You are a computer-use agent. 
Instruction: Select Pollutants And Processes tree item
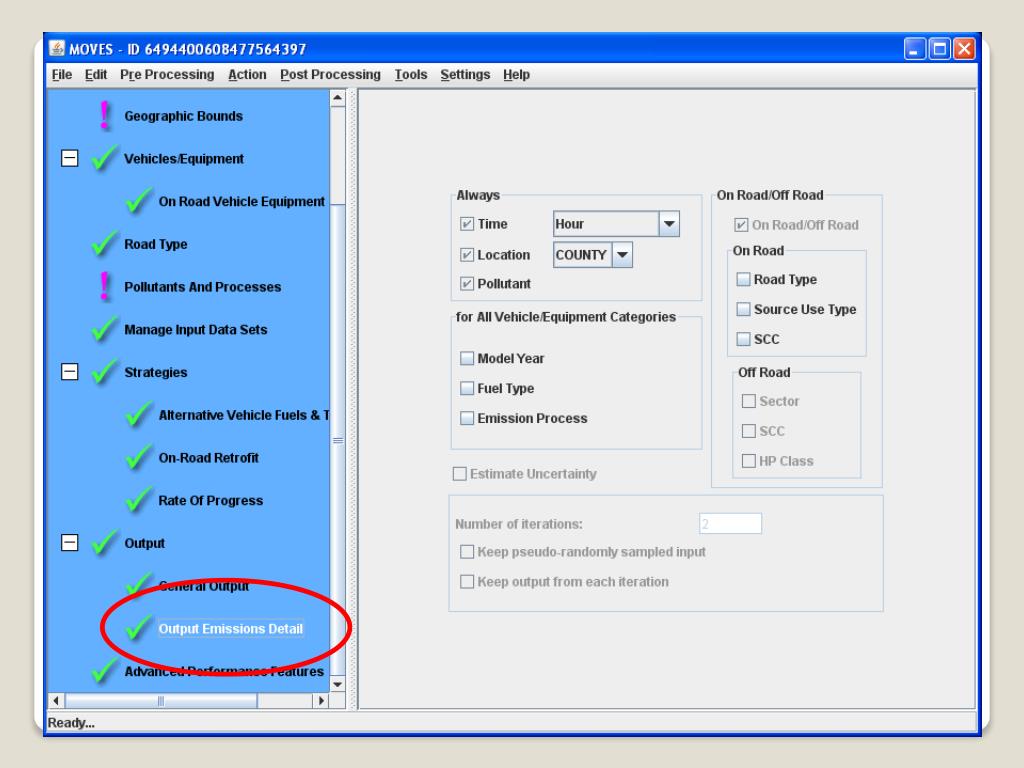click(x=202, y=287)
